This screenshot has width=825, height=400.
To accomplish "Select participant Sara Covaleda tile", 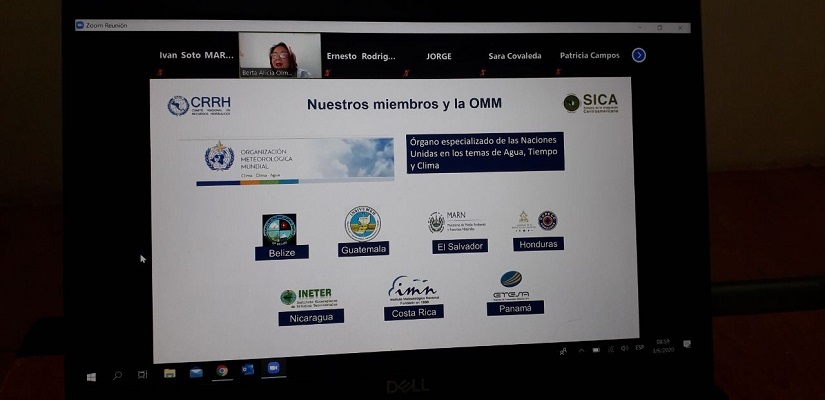I will point(515,56).
